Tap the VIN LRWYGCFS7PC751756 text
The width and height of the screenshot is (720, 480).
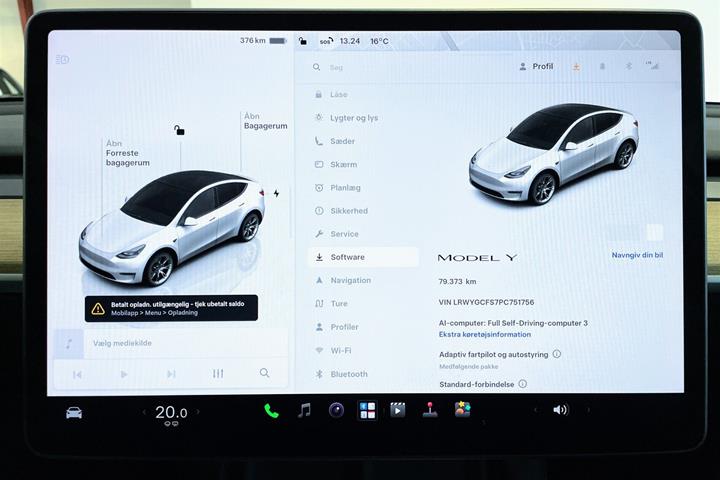pyautogui.click(x=486, y=302)
